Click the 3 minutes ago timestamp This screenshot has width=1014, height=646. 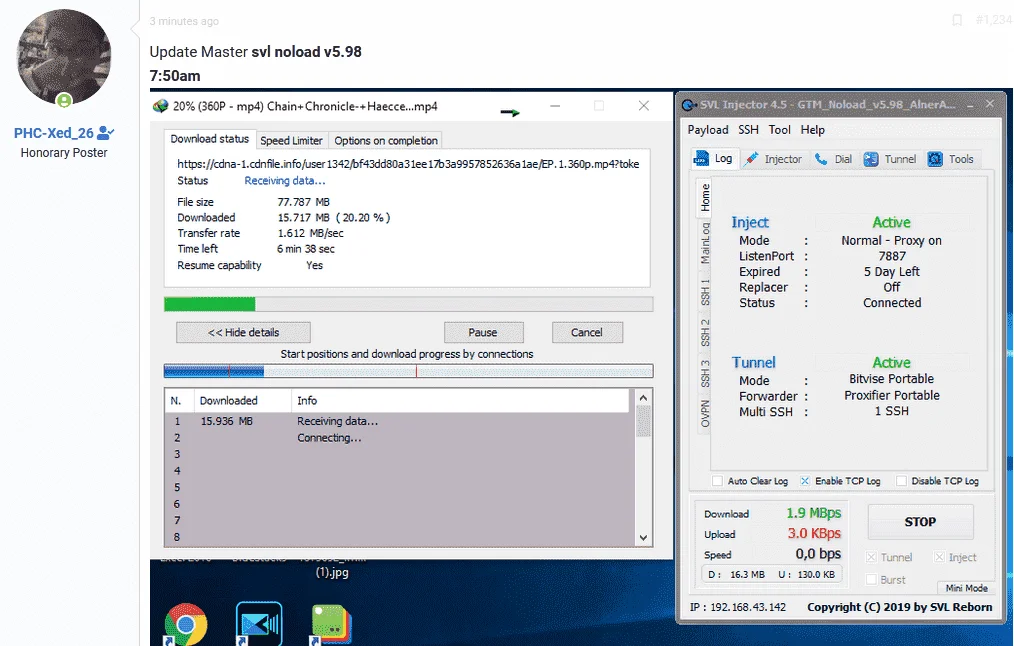184,21
